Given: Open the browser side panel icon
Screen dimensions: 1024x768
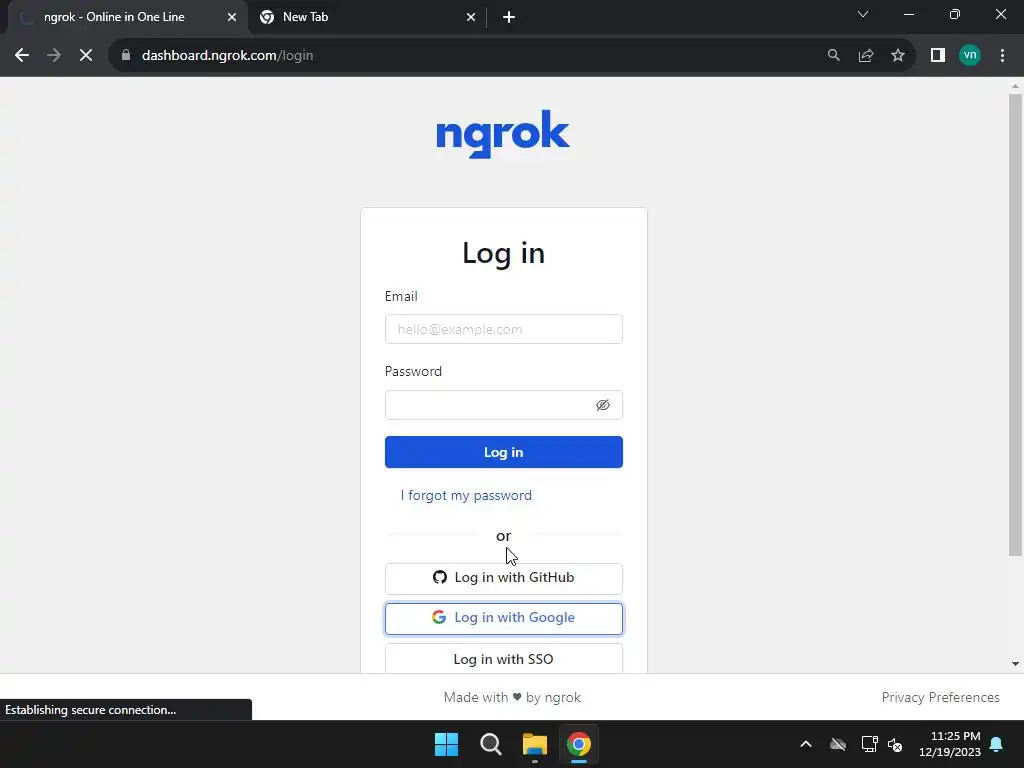Looking at the screenshot, I should 938,56.
